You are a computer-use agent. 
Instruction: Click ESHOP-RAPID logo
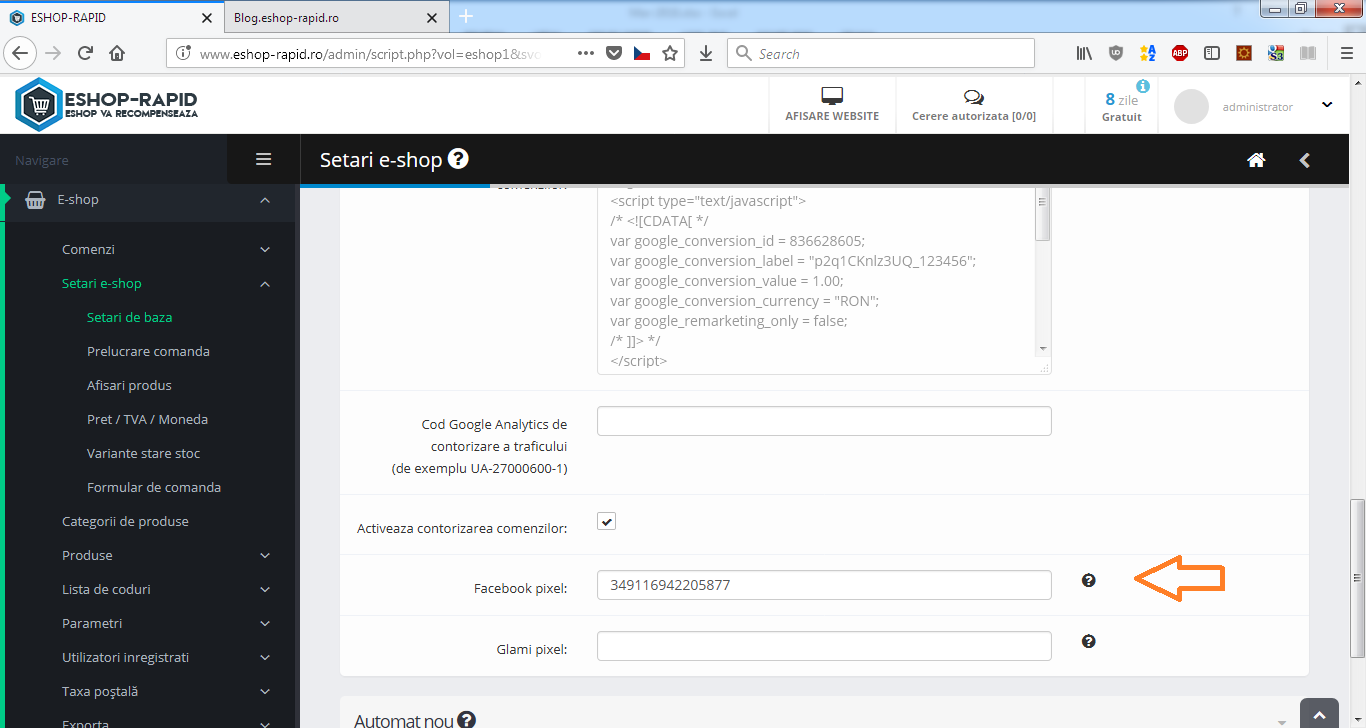pyautogui.click(x=107, y=104)
